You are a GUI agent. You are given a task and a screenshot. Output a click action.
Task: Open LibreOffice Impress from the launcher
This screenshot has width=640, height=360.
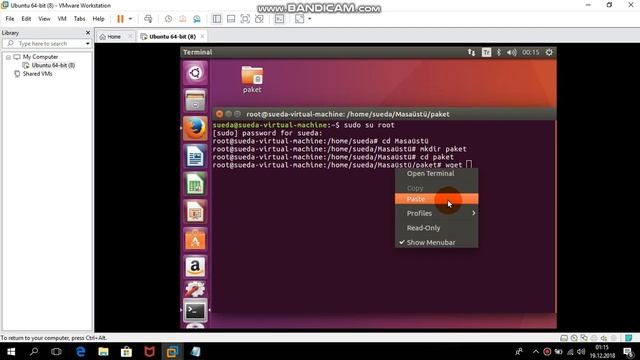[x=195, y=211]
